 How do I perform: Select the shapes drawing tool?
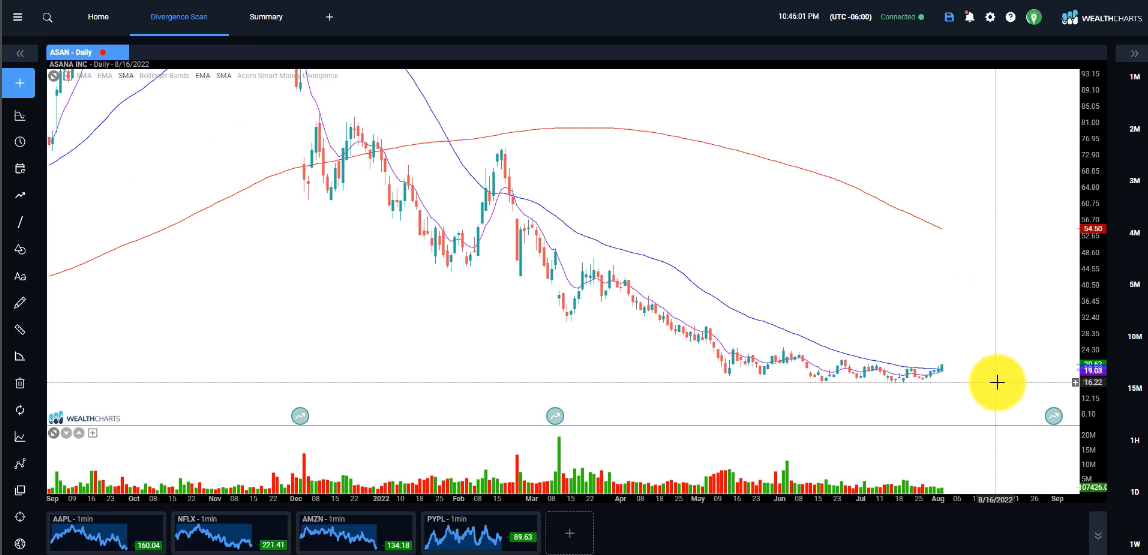pyautogui.click(x=20, y=249)
